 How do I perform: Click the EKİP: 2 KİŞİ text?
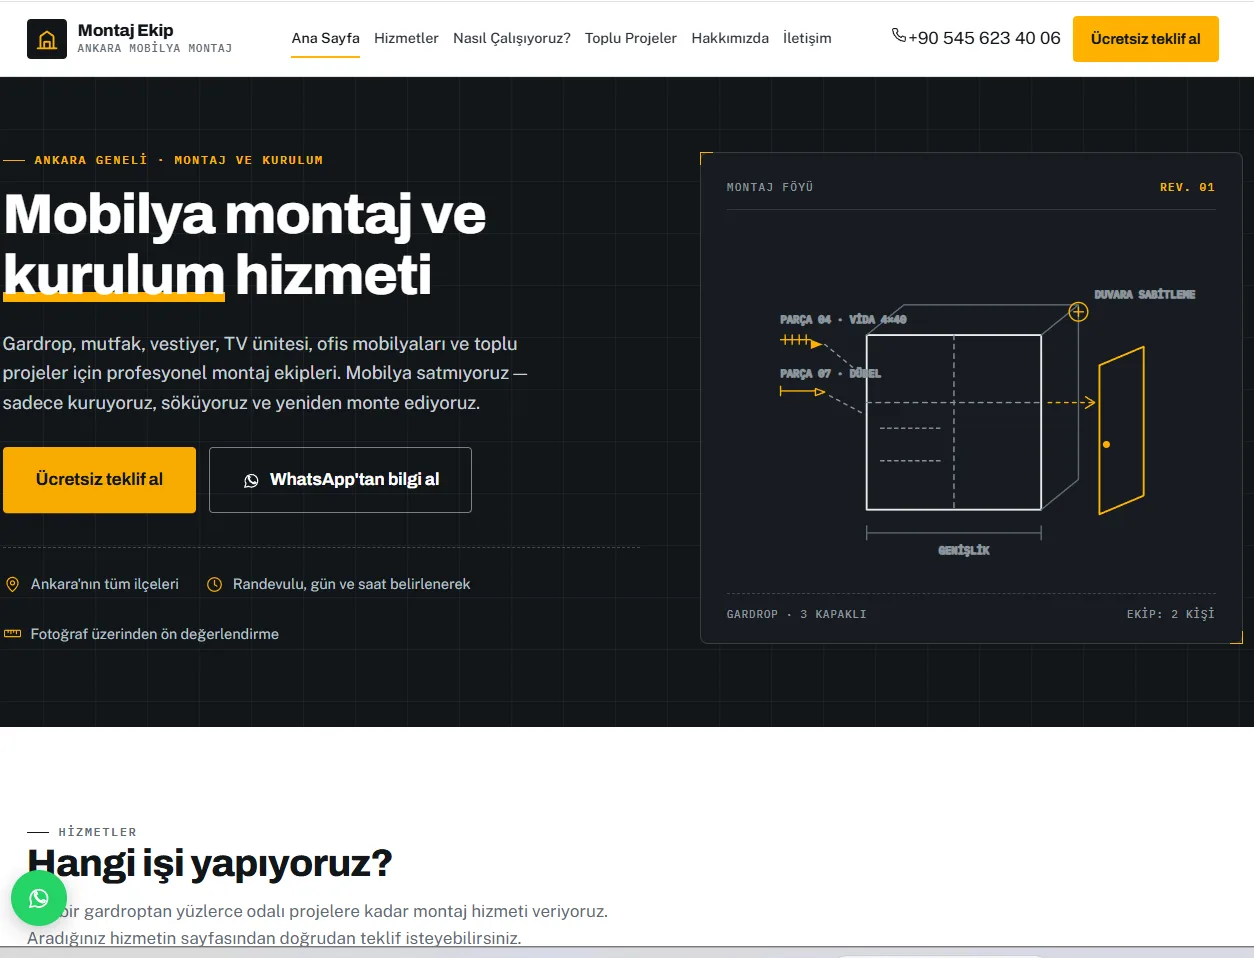tap(1170, 614)
